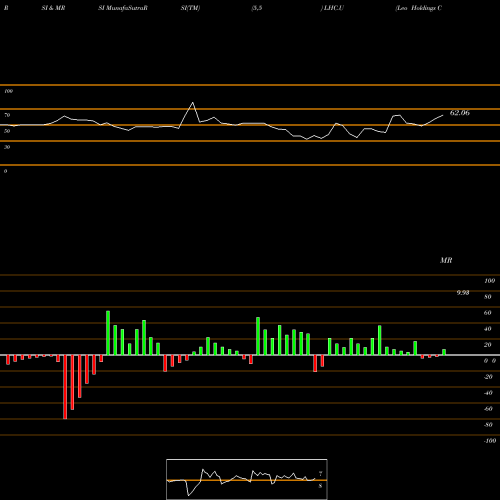This screenshot has width=500, height=500.
Task: Click the 'SI MunafaSutraR' header text
Action: [123, 8]
